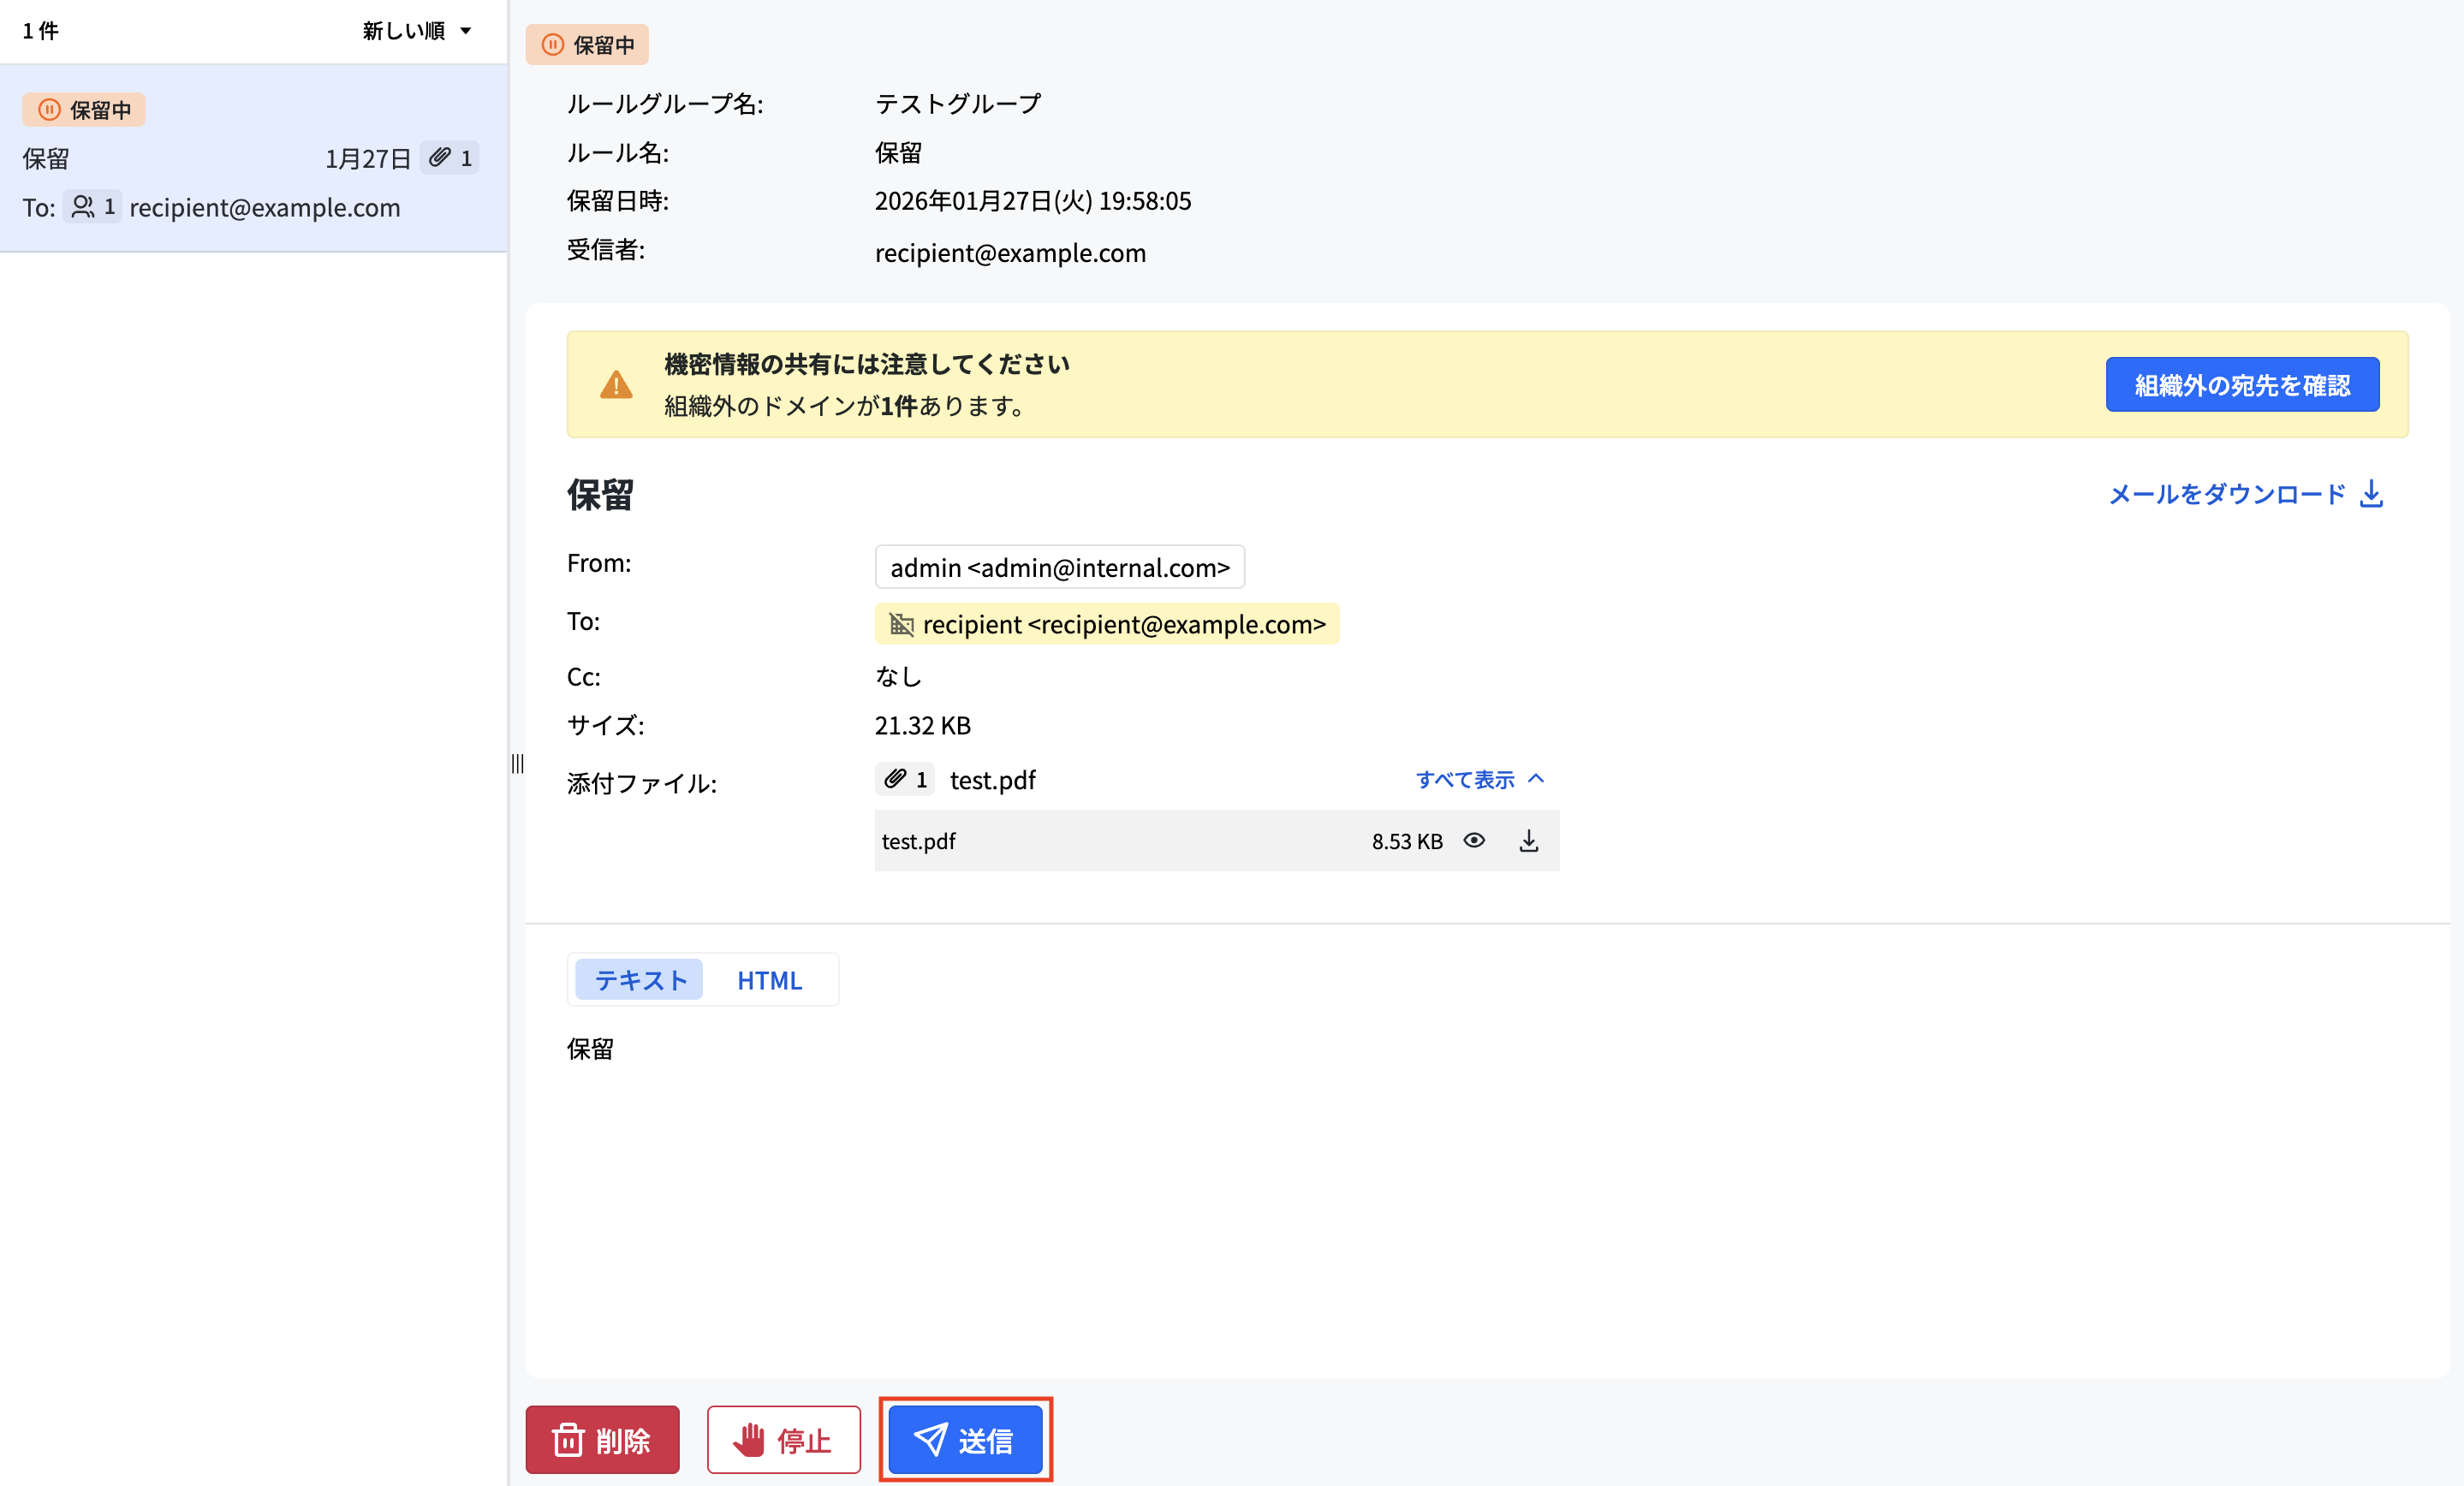Viewport: 2464px width, 1486px height.
Task: Click the test.pdf attachment row
Action: [x=1217, y=841]
